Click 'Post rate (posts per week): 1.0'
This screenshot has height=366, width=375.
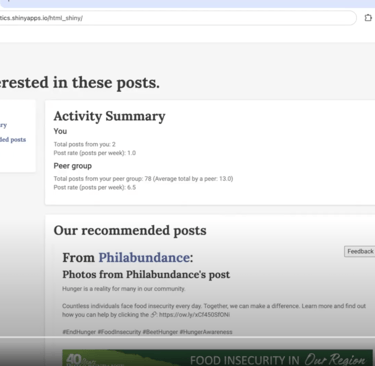click(95, 153)
